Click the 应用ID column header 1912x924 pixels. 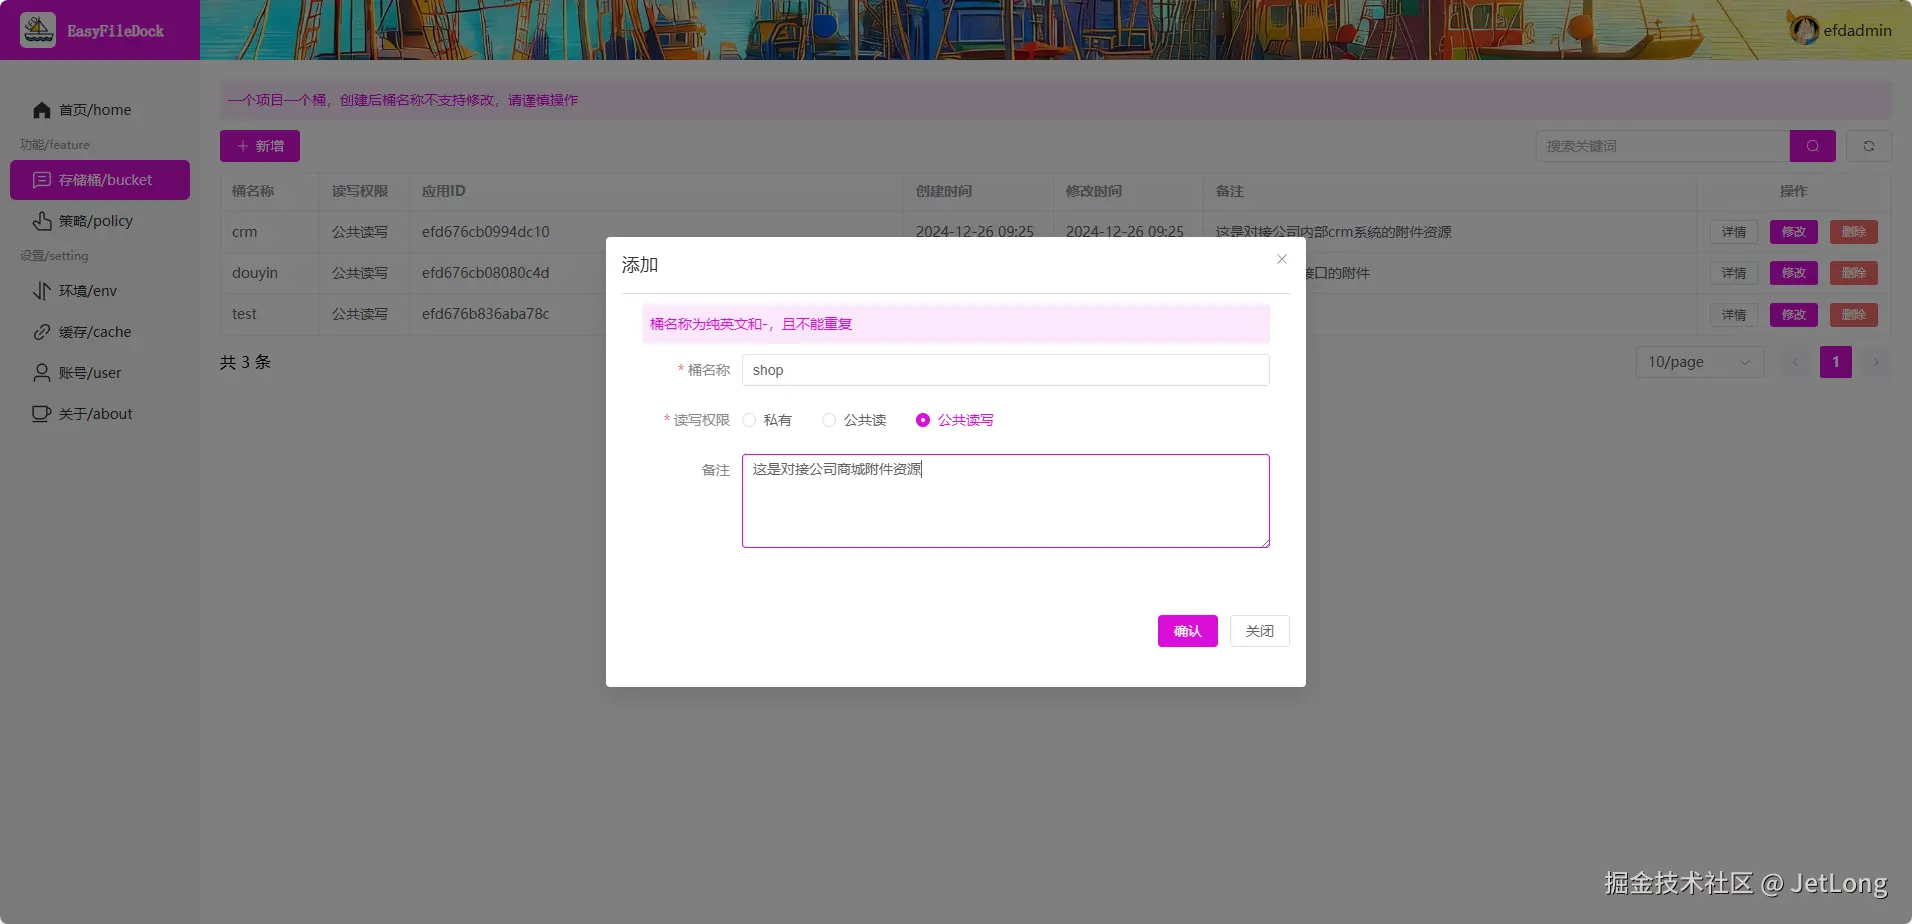[x=444, y=191]
